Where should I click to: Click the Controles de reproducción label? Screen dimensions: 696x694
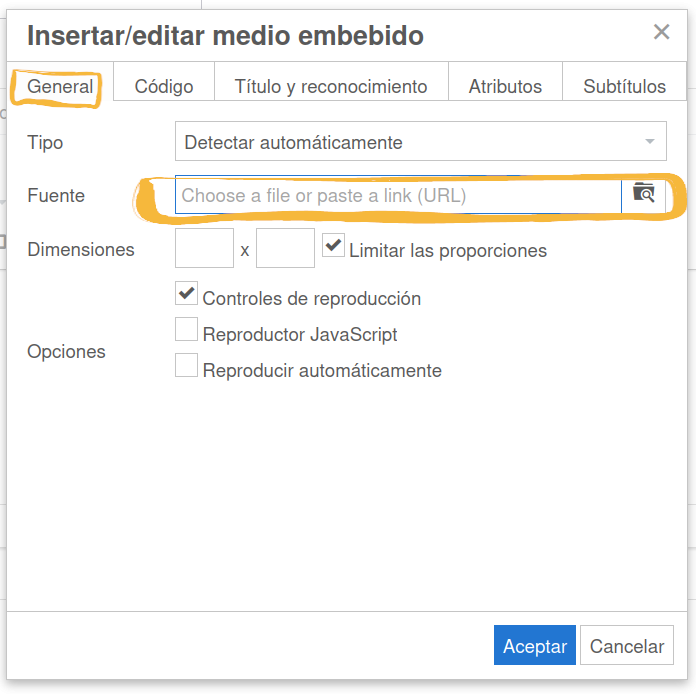click(311, 298)
